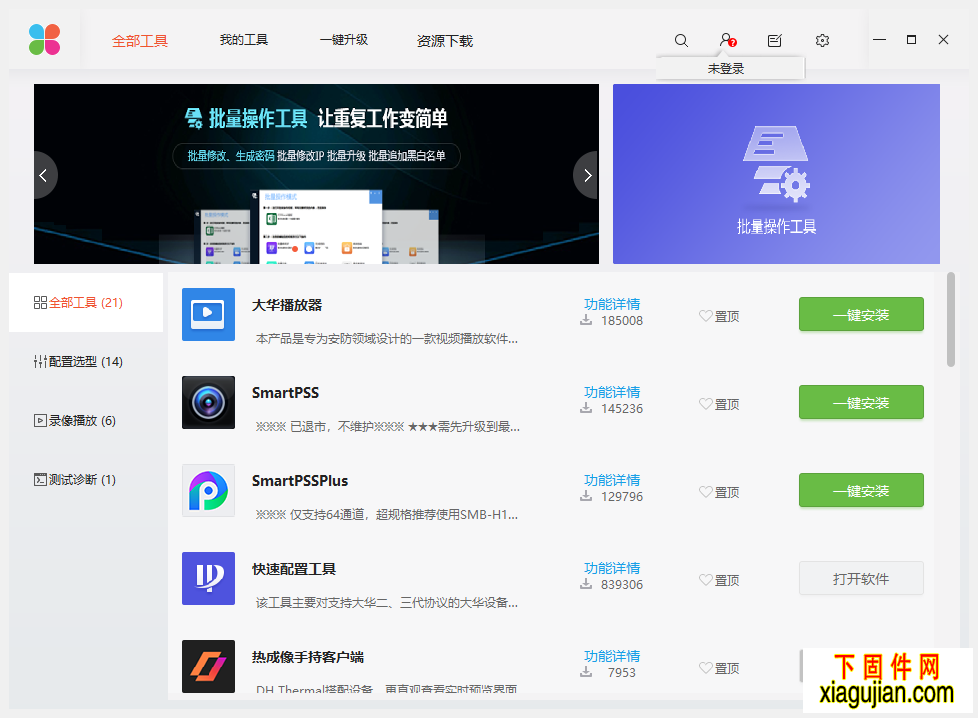Click download count icon for 大华播放器
Screen dimensions: 978x718
[x=586, y=321]
